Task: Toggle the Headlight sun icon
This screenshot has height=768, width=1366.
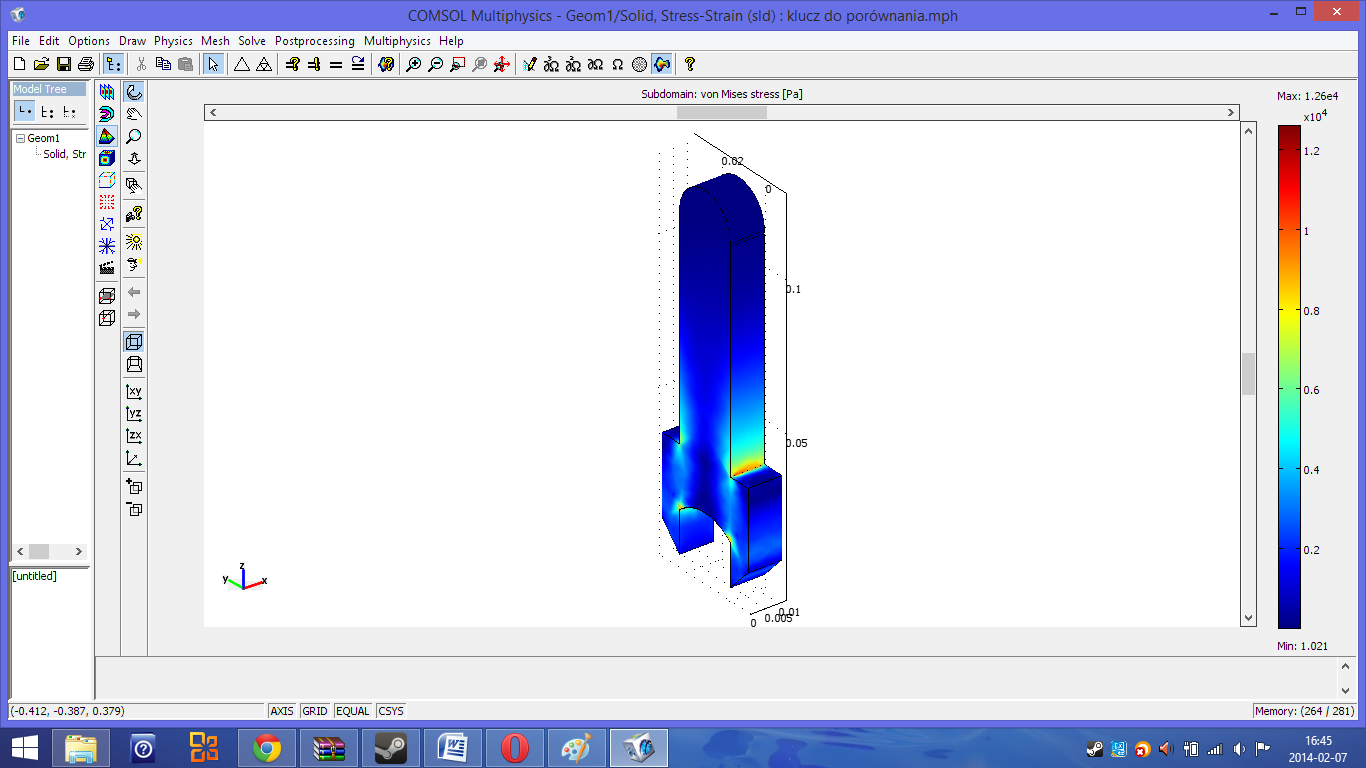Action: pyautogui.click(x=134, y=241)
